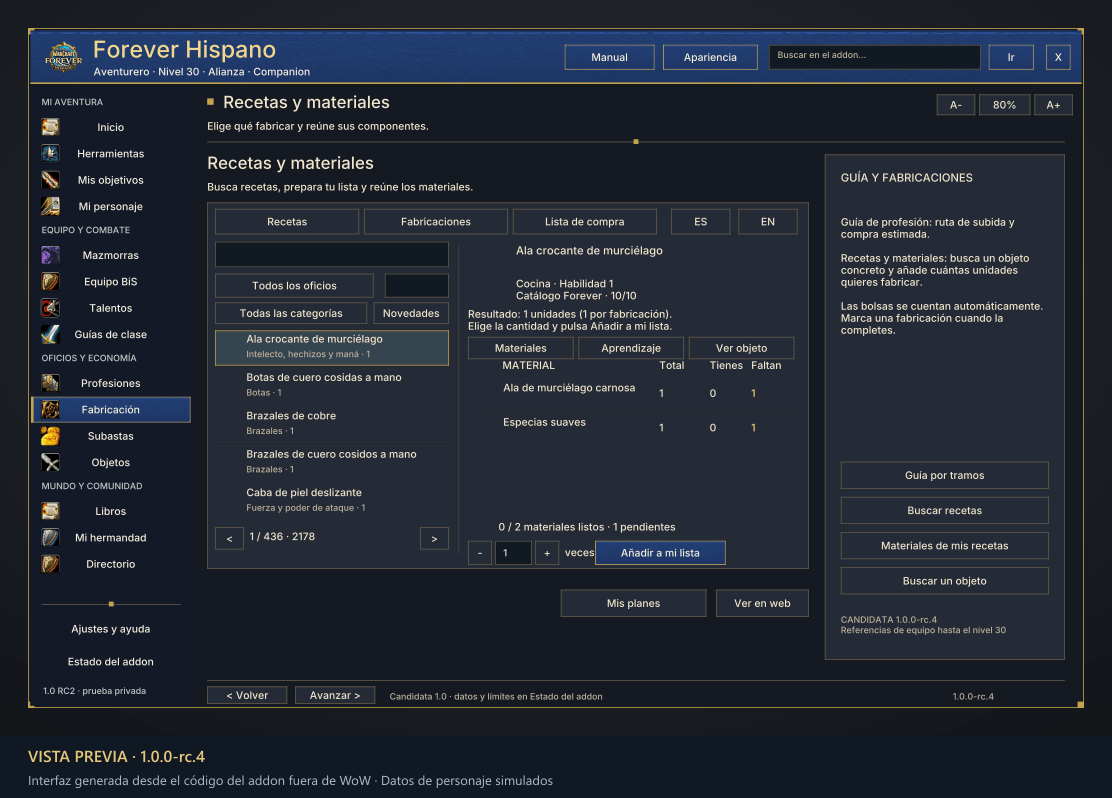
Task: Open the Todas las categorías selector
Action: 291,313
